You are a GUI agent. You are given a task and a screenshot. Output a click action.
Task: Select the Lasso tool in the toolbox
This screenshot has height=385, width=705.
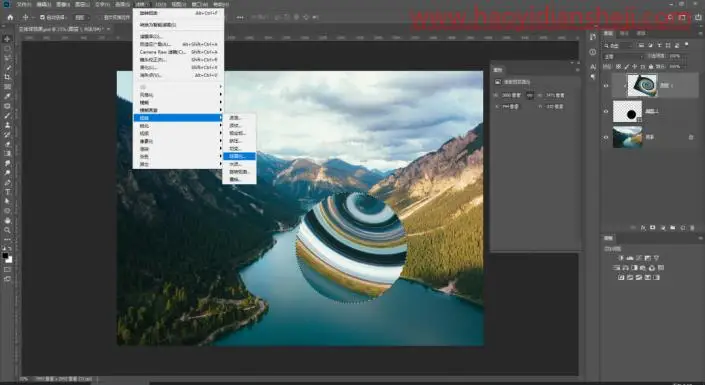(7, 58)
